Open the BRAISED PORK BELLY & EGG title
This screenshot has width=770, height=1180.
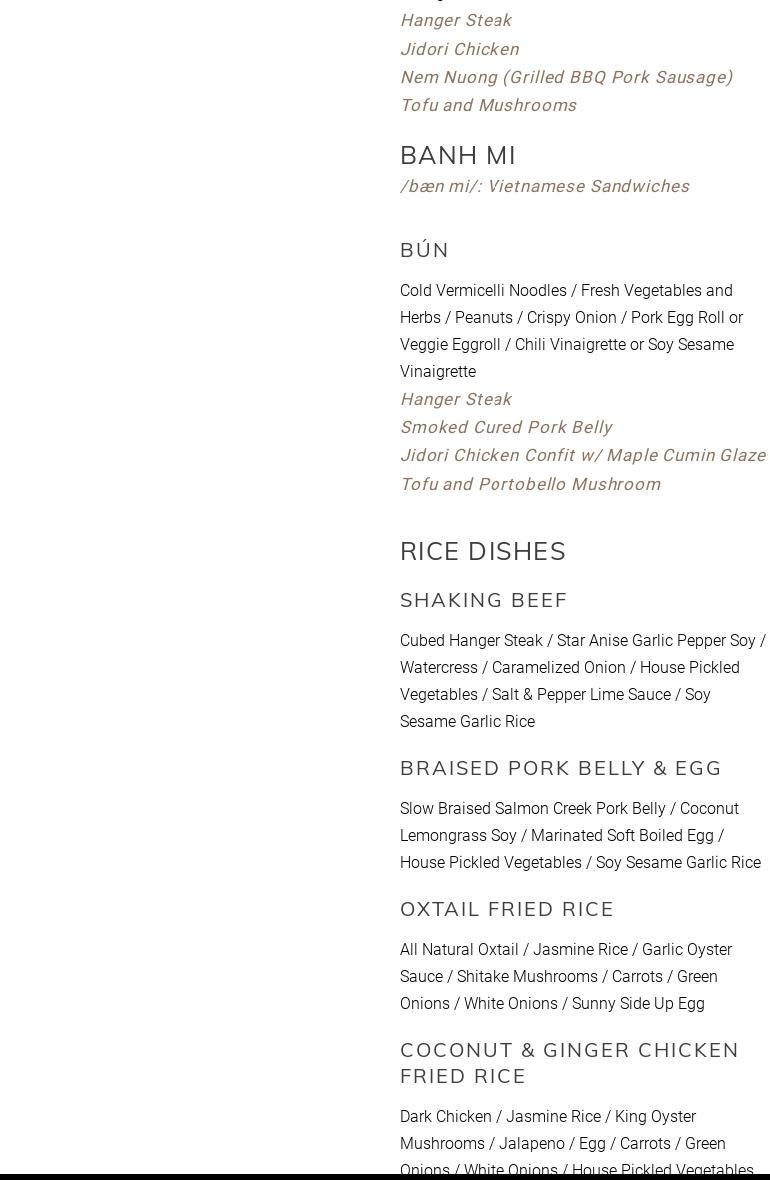pos(561,768)
